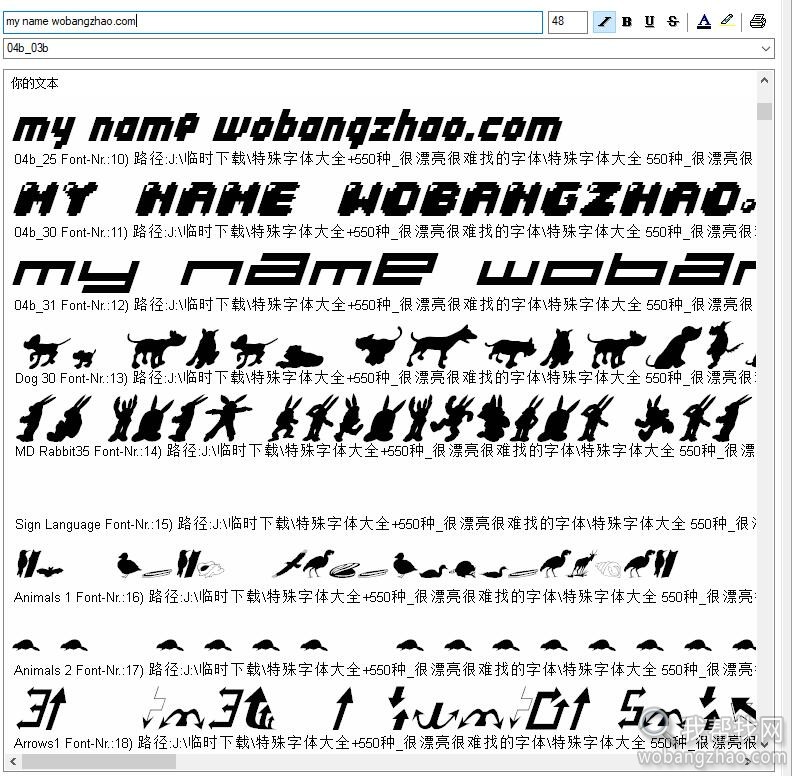Change the font size 48 field
Viewport: 792px width, 776px height.
[568, 22]
